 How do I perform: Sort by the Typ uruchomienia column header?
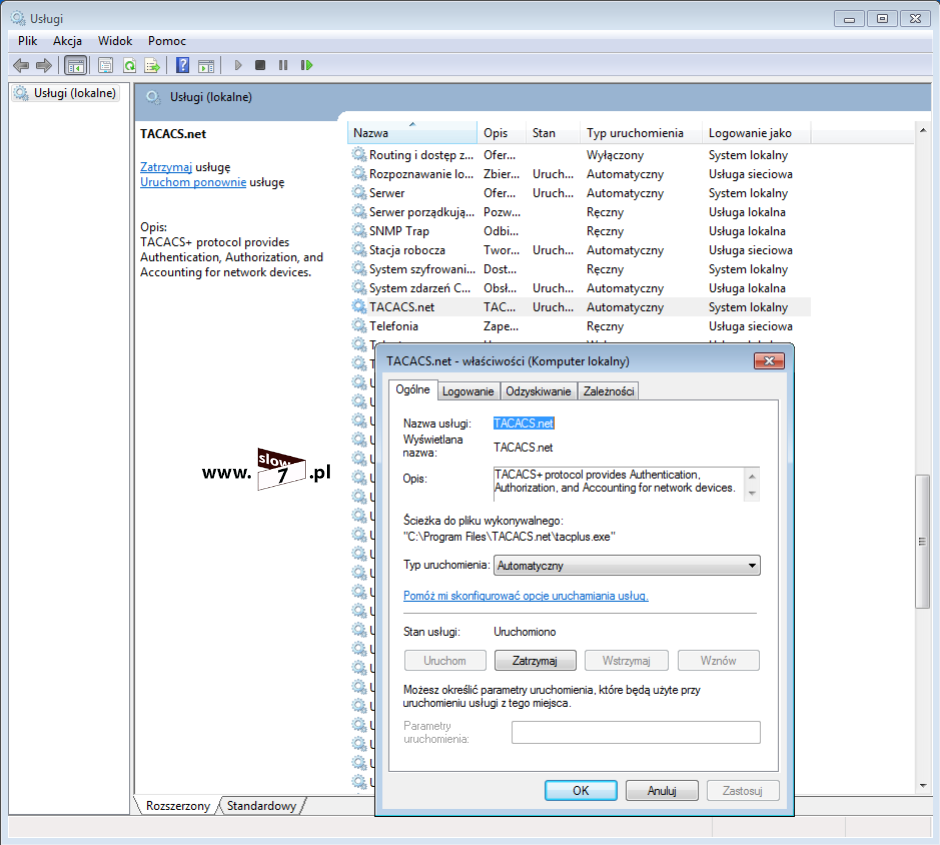641,132
